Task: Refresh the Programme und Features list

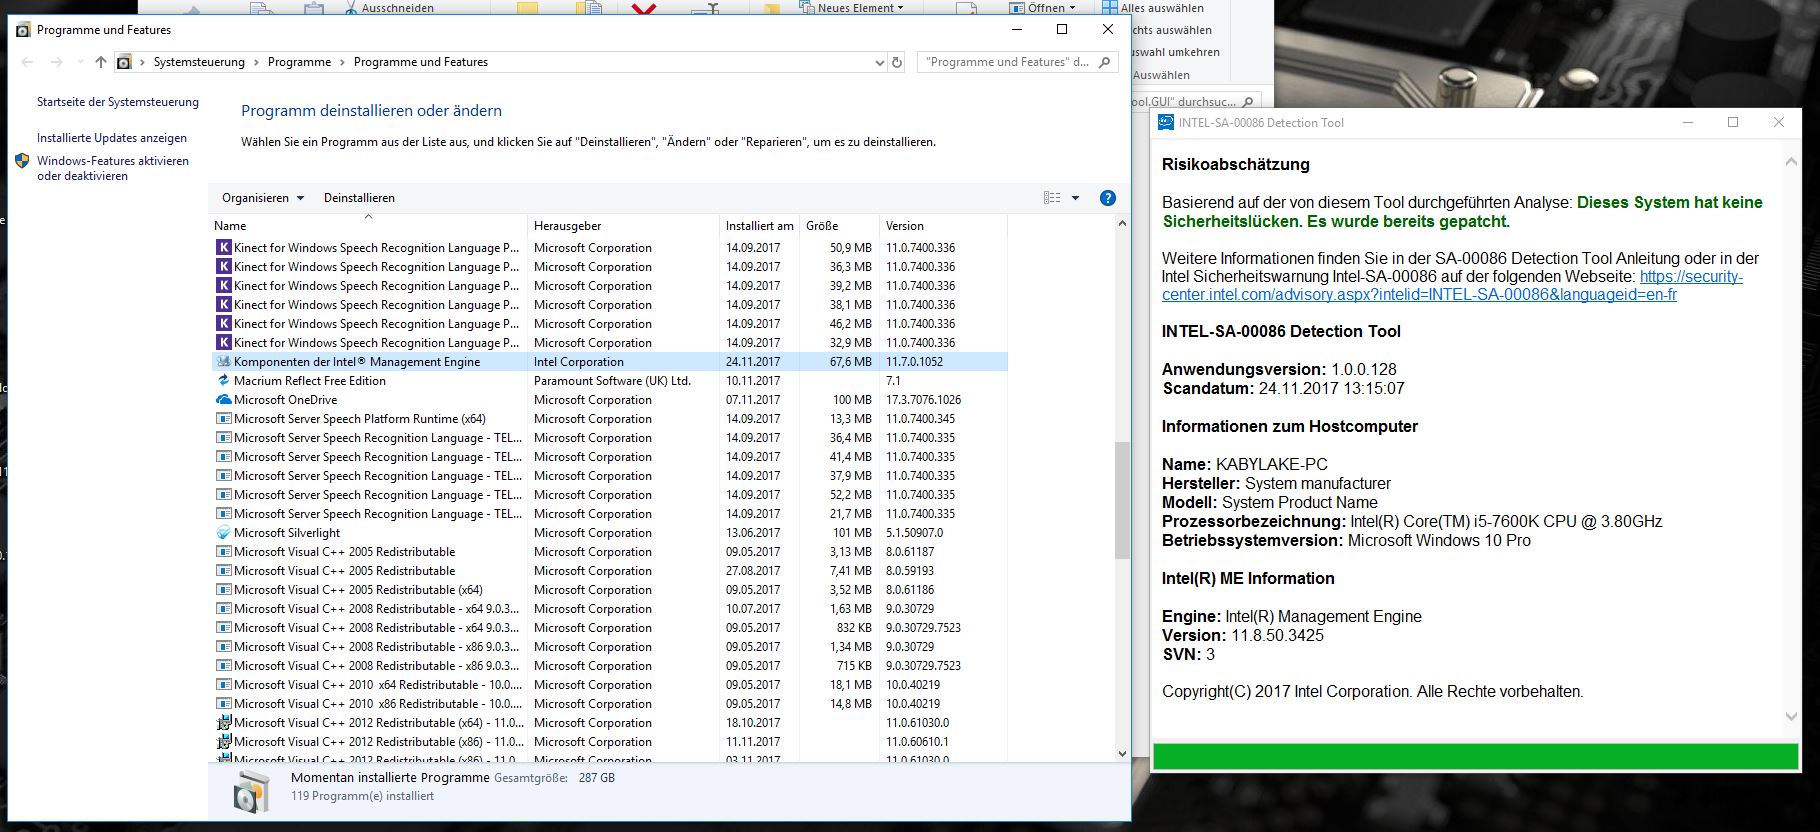Action: 897,62
